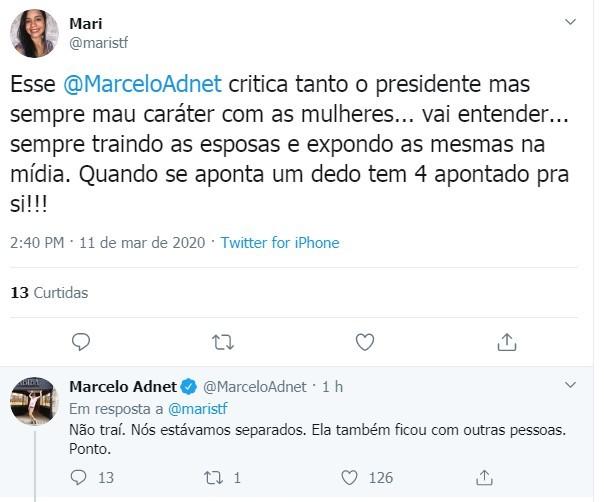View the 13 Curtidas likes list
The image size is (604, 502).
(x=49, y=293)
